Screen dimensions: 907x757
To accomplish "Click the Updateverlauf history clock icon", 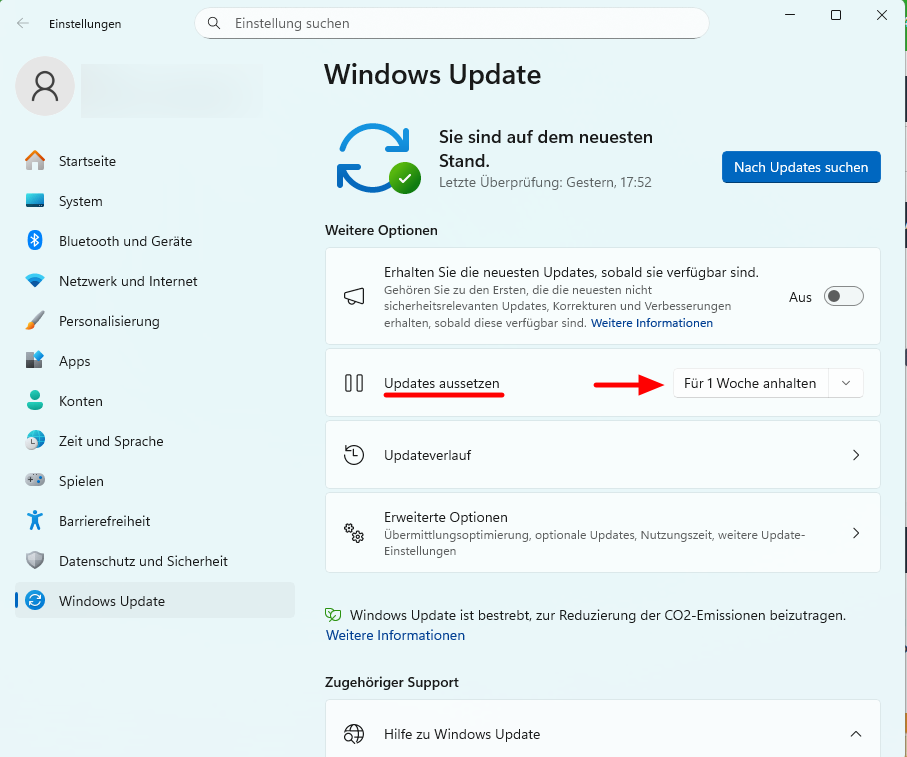I will [354, 455].
